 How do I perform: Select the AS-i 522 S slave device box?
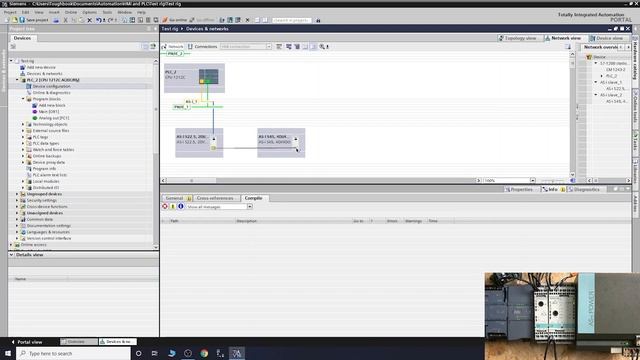199,143
